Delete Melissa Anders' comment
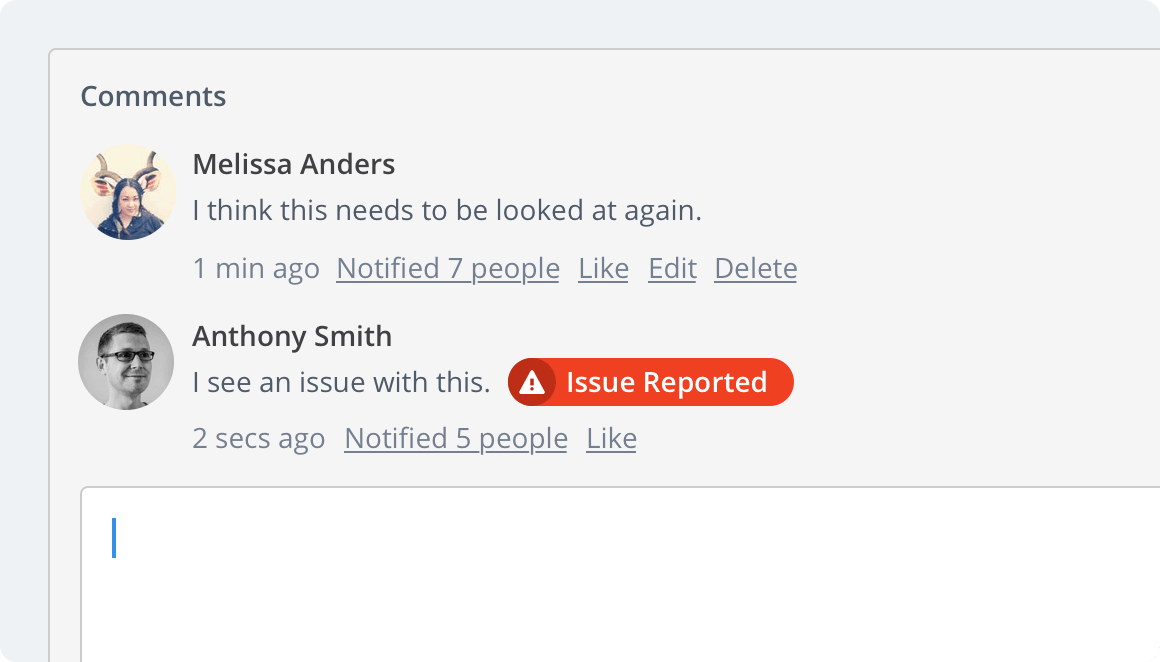This screenshot has height=662, width=1160. pyautogui.click(x=755, y=268)
